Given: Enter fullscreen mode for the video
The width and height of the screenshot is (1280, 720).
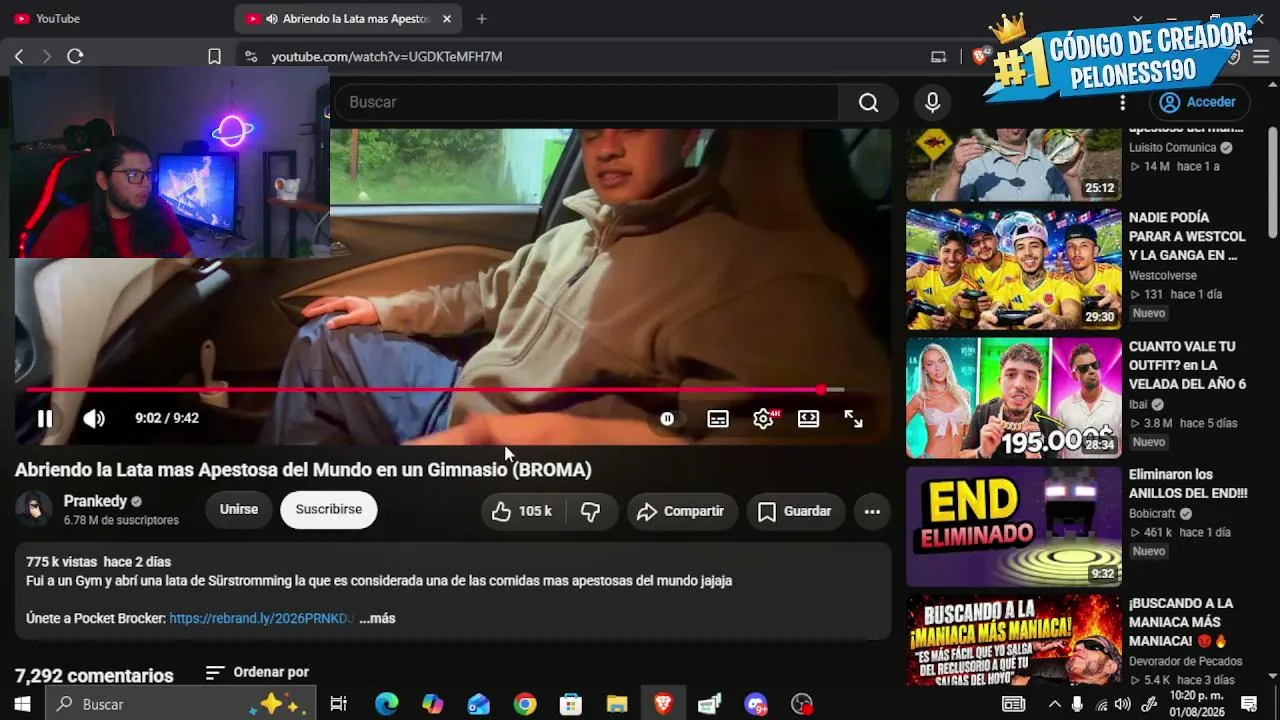Looking at the screenshot, I should click(x=853, y=419).
